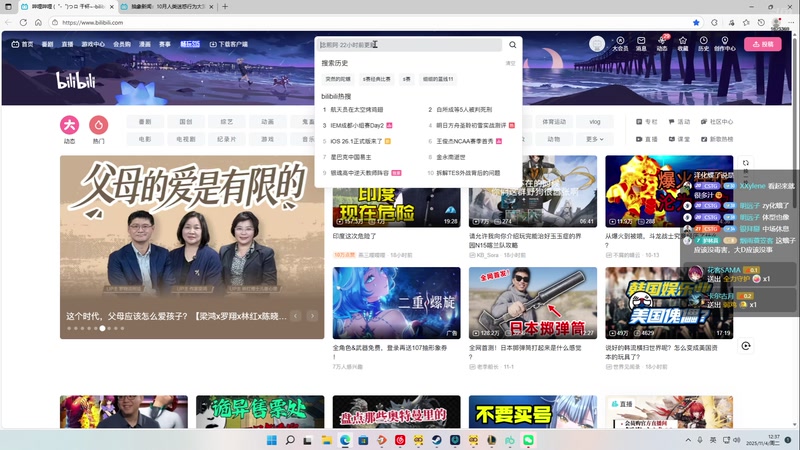Click the pink 动态 circle icon

(69, 125)
